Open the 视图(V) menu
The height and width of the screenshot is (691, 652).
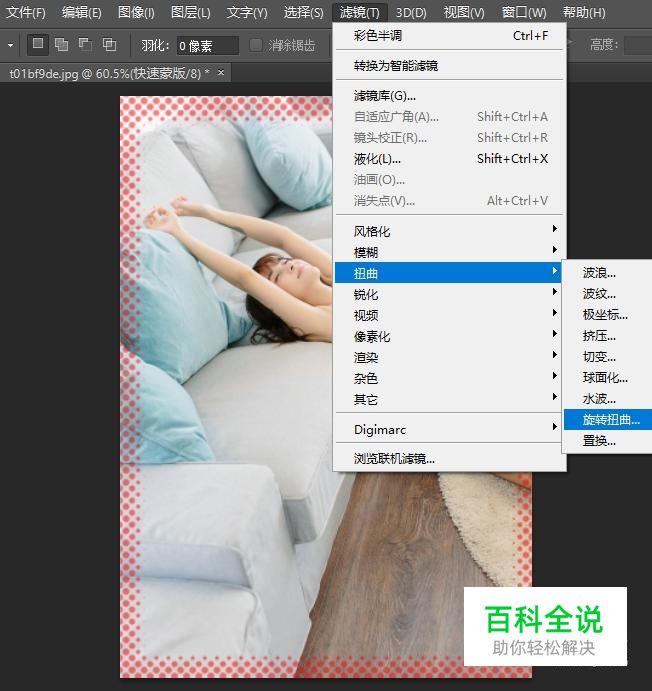pyautogui.click(x=464, y=12)
